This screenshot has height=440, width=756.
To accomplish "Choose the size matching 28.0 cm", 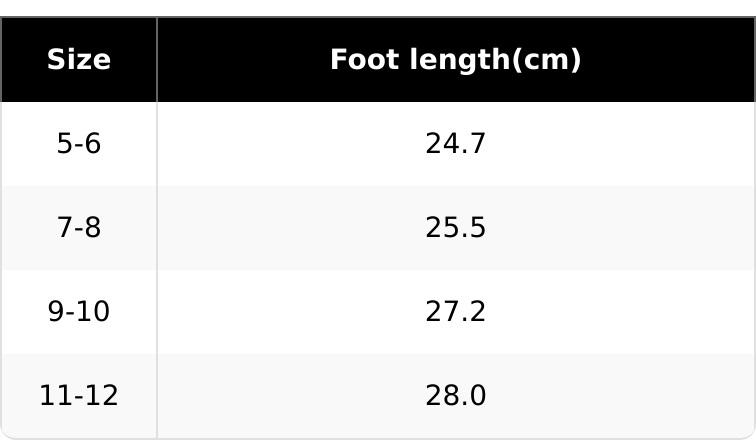I will click(79, 396).
